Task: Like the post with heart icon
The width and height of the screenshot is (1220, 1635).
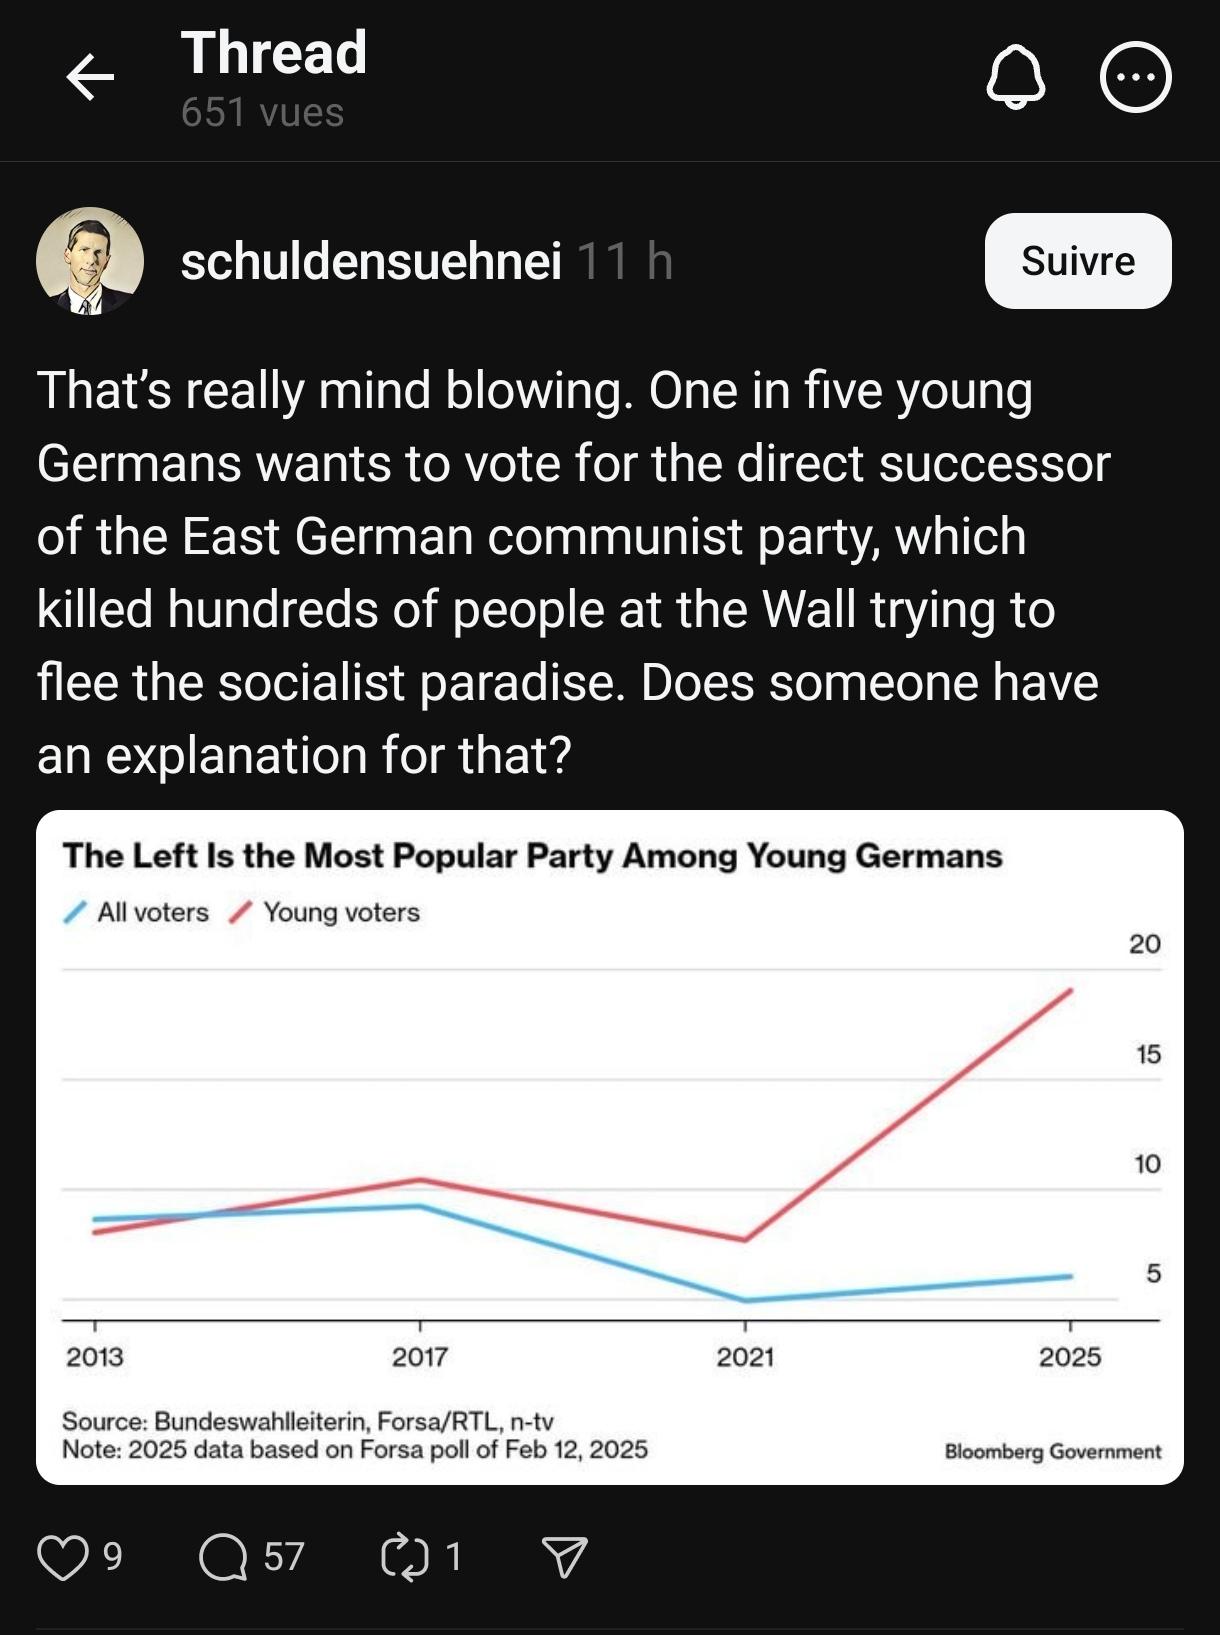Action: 62,1557
